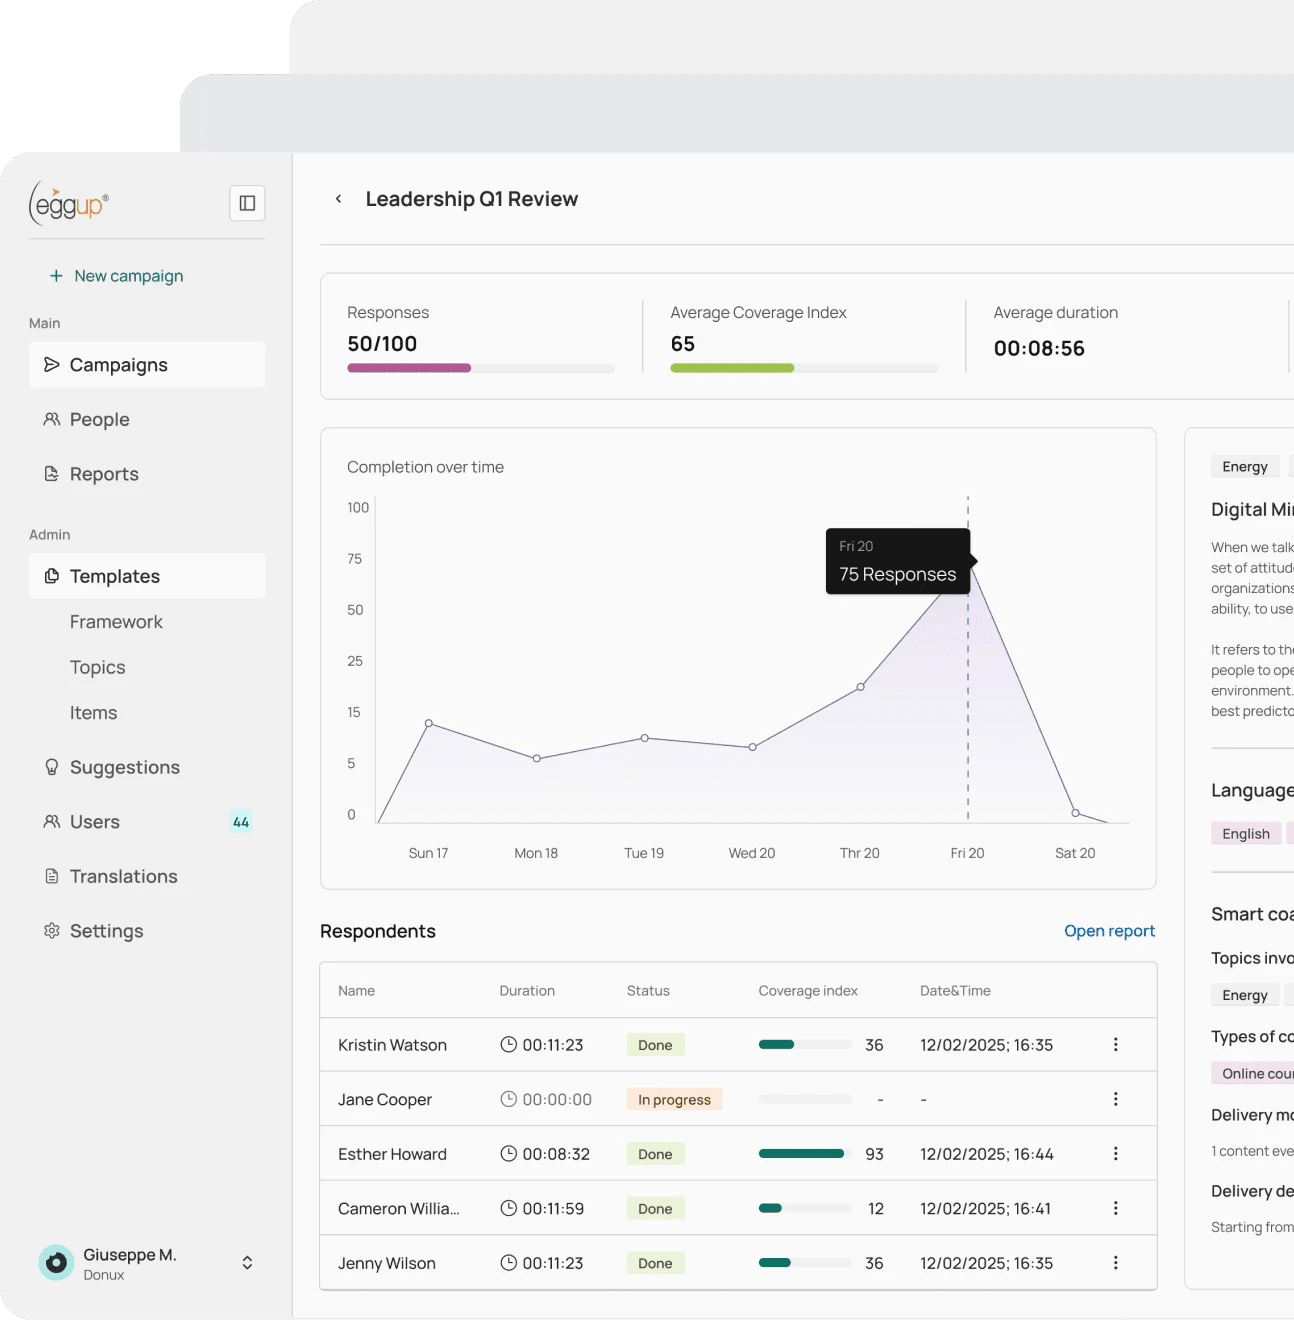
Task: Click the Average duration value 00:08:56
Action: pyautogui.click(x=1039, y=348)
